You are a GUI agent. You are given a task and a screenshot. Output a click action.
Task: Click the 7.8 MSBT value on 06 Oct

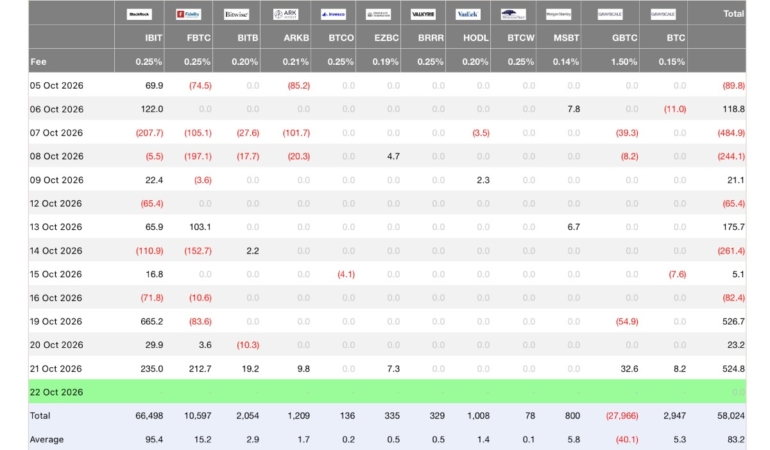(x=574, y=109)
